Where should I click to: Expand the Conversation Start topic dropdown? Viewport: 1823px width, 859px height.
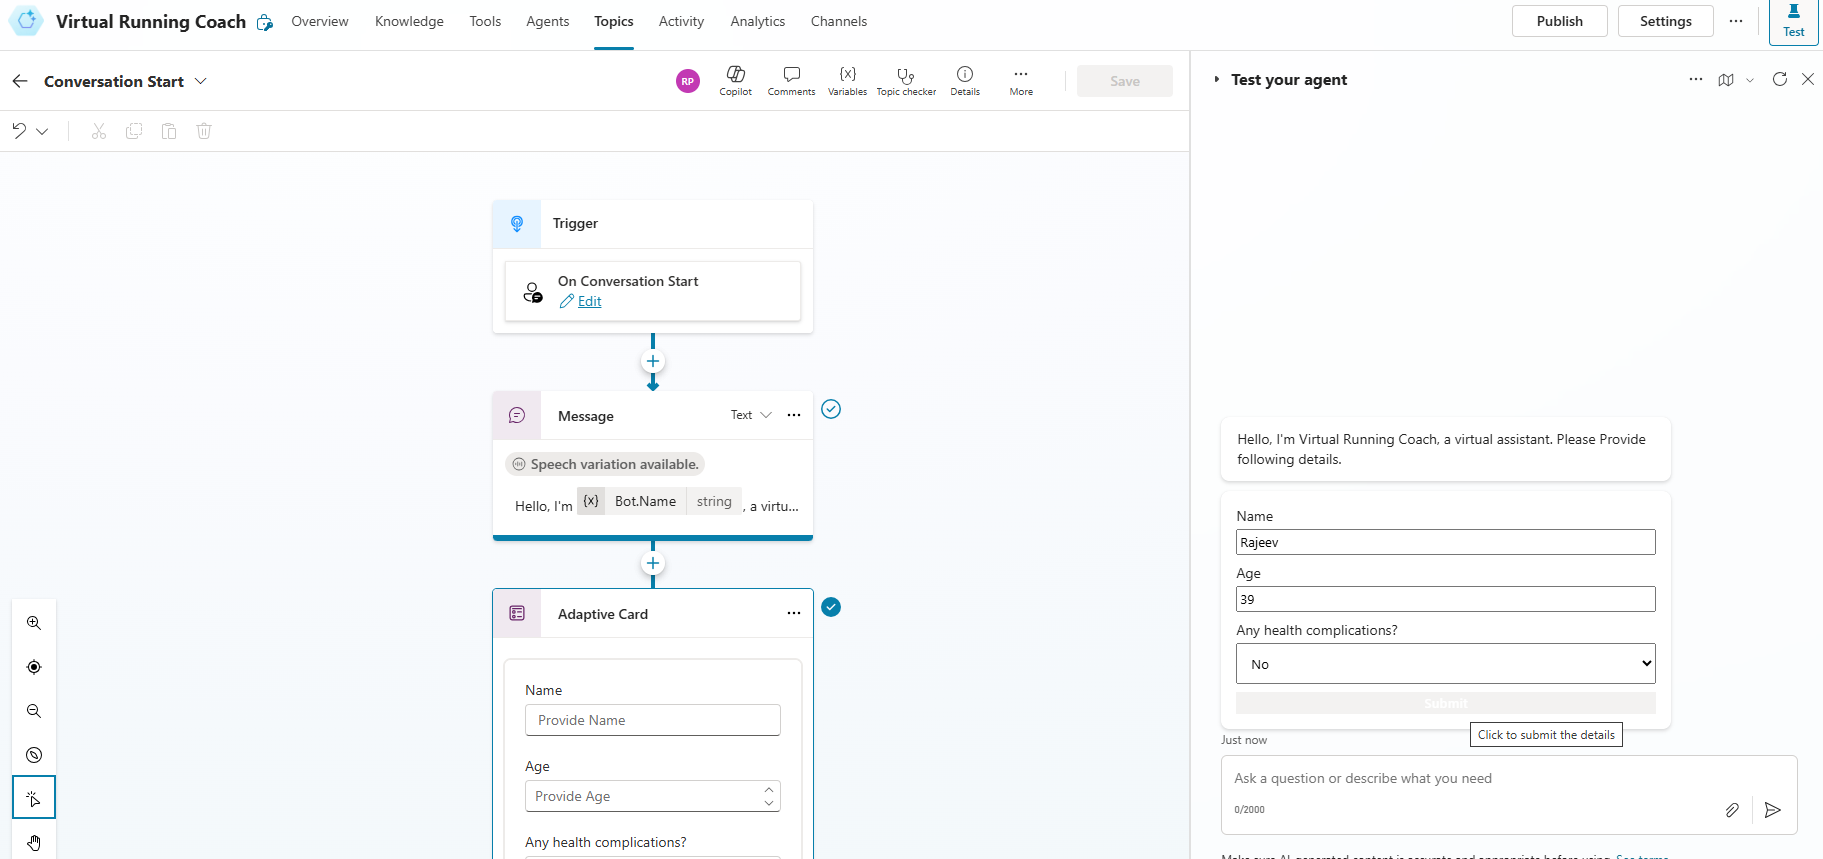(x=201, y=81)
